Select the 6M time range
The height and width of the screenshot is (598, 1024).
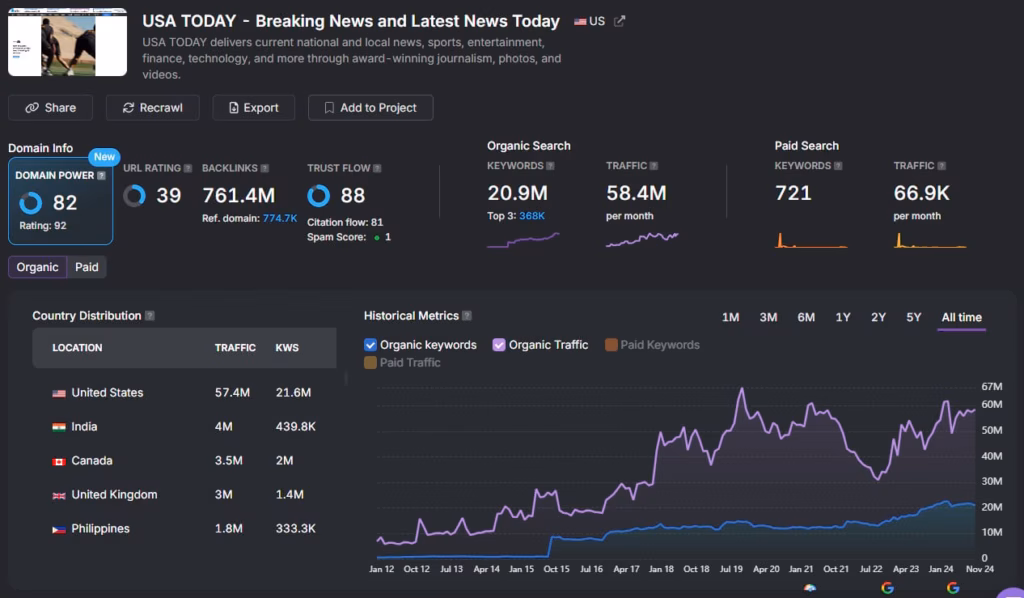tap(806, 318)
